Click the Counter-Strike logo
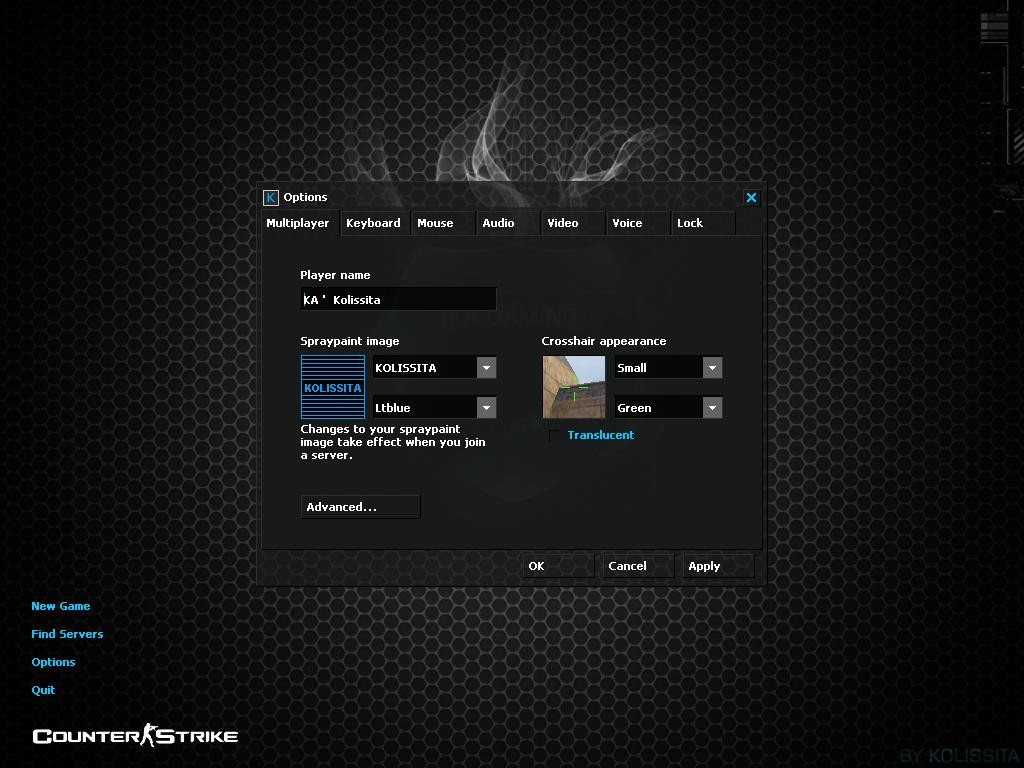Viewport: 1024px width, 768px height. click(135, 735)
